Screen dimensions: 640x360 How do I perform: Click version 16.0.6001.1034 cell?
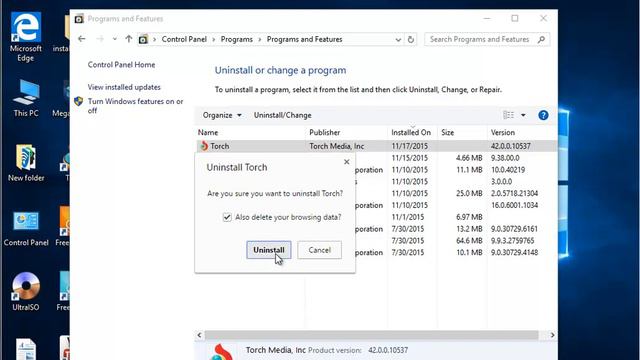pos(514,205)
